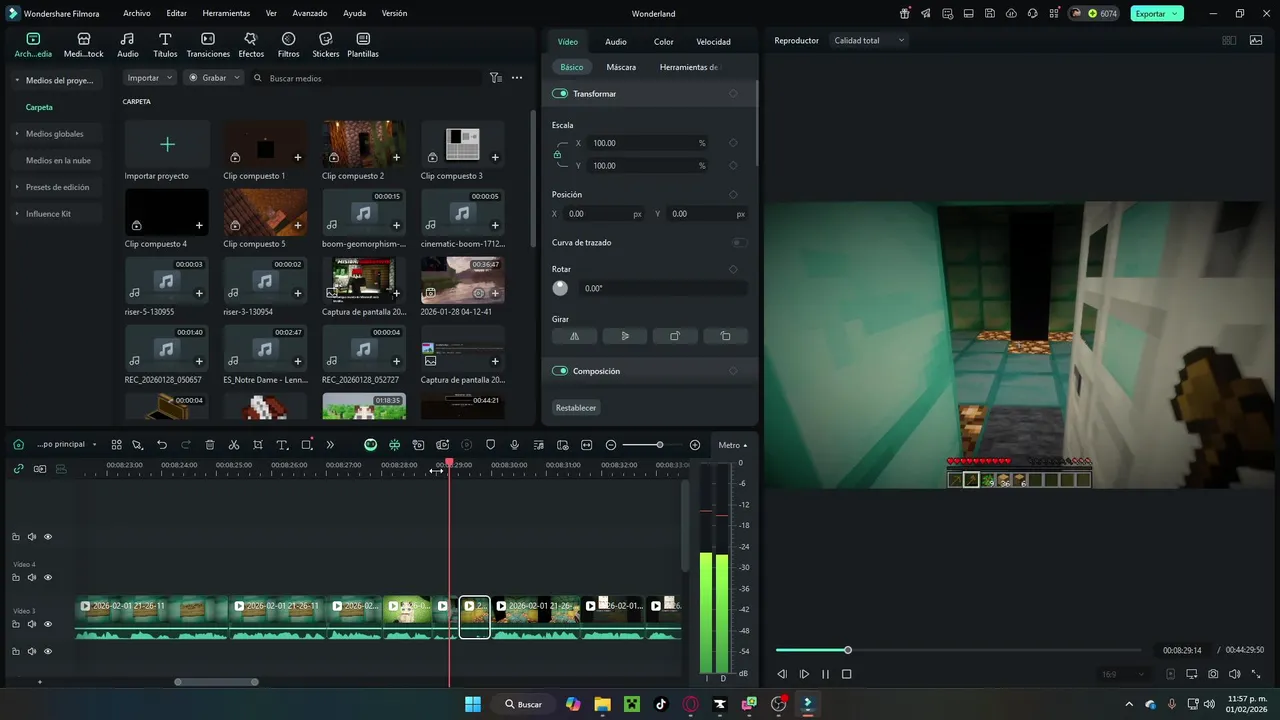This screenshot has height=720, width=1280.
Task: Toggle the timeline auto-link chain icon
Action: tap(18, 469)
